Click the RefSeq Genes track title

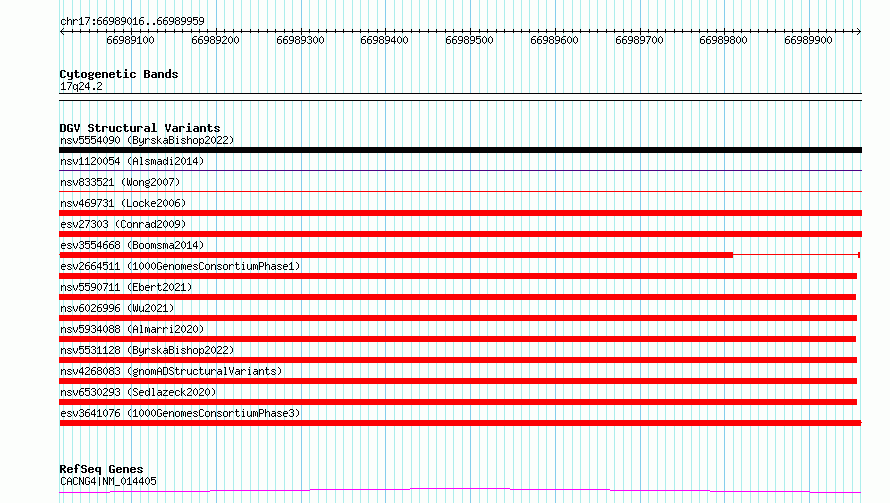(101, 470)
